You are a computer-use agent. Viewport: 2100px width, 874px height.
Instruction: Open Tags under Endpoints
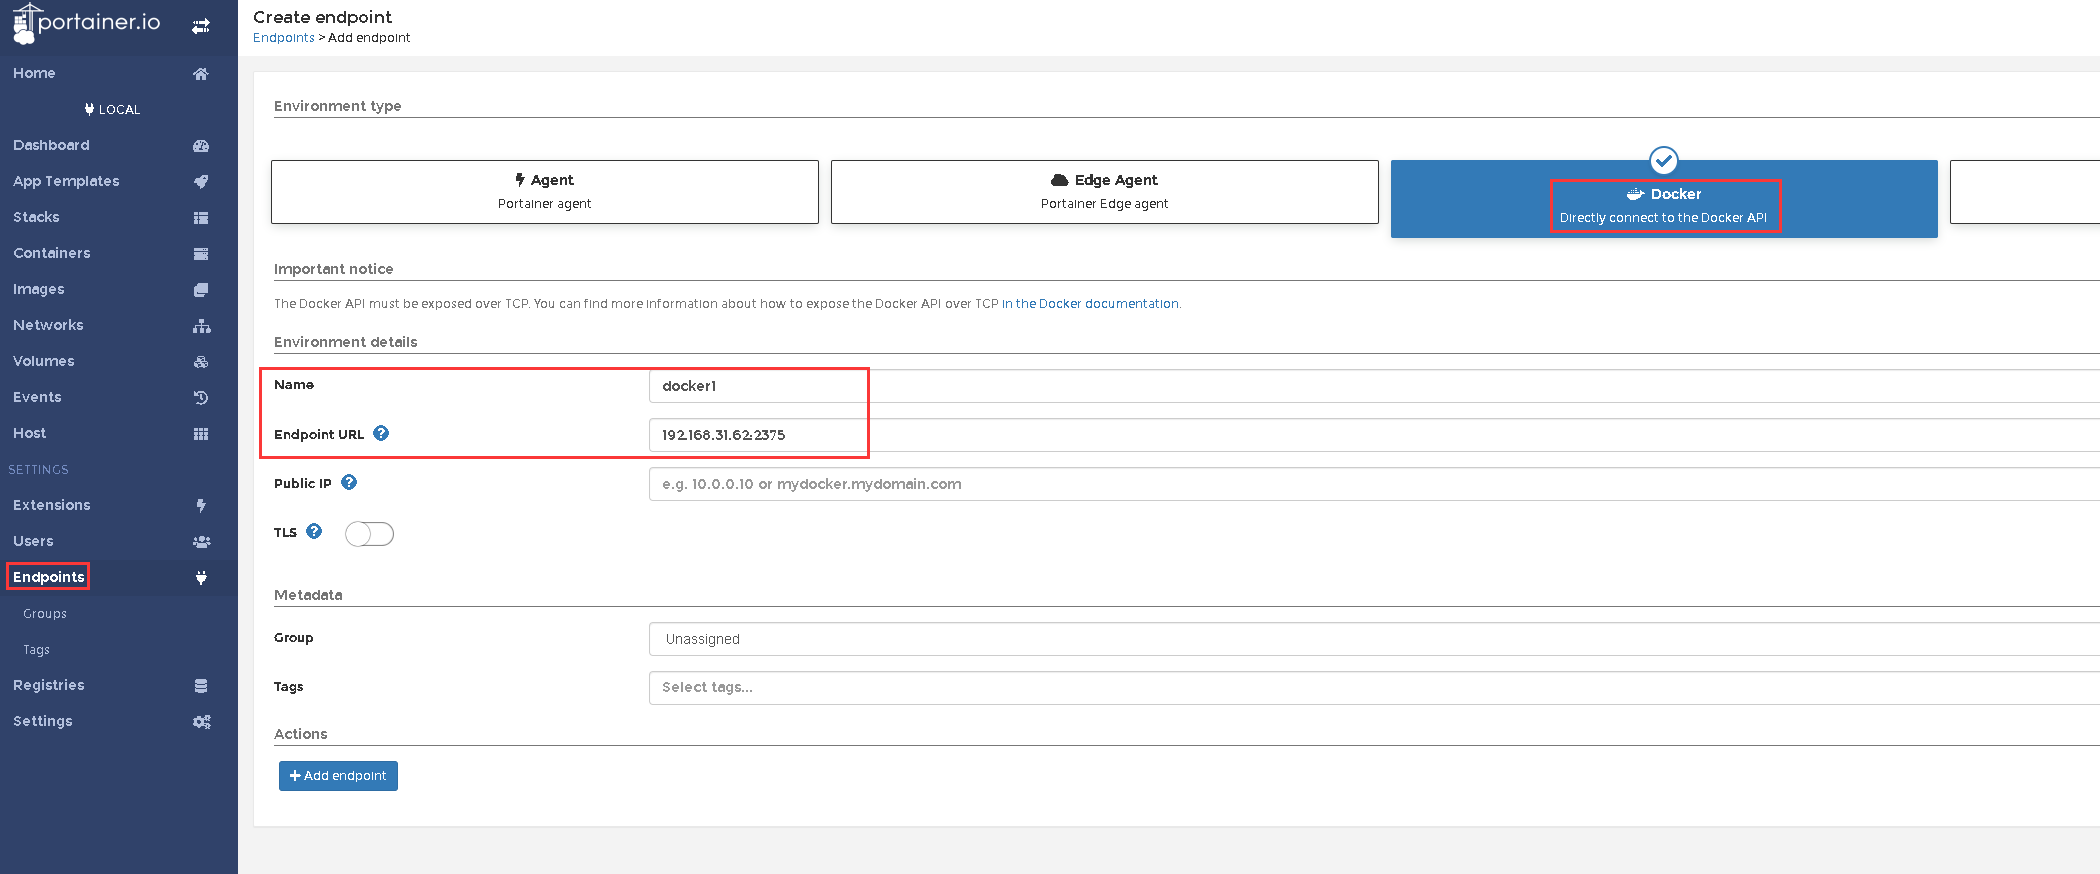[x=36, y=650]
